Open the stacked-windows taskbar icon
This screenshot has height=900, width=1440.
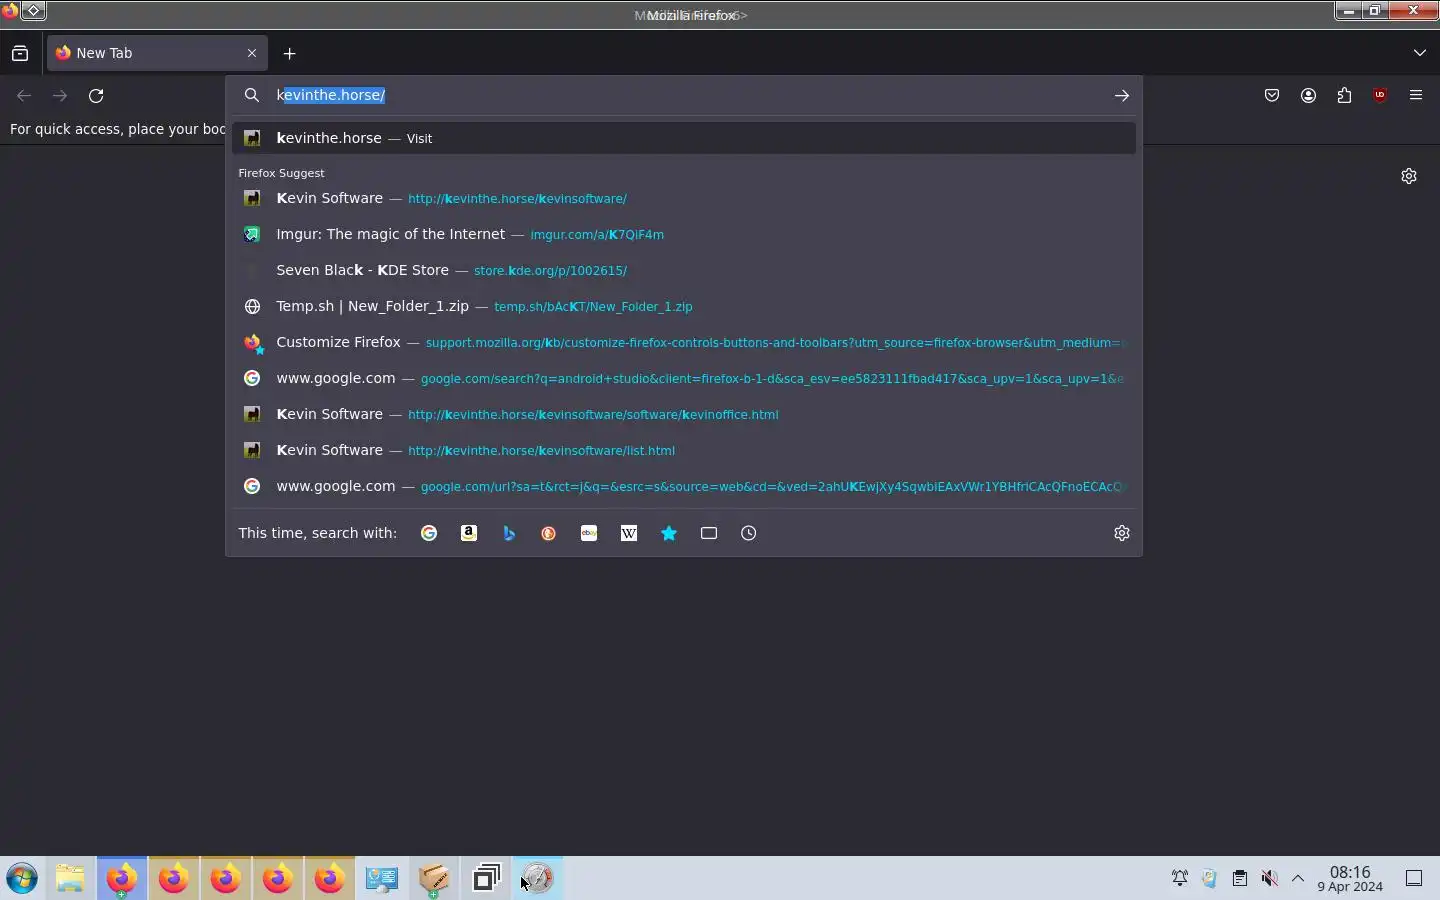486,879
